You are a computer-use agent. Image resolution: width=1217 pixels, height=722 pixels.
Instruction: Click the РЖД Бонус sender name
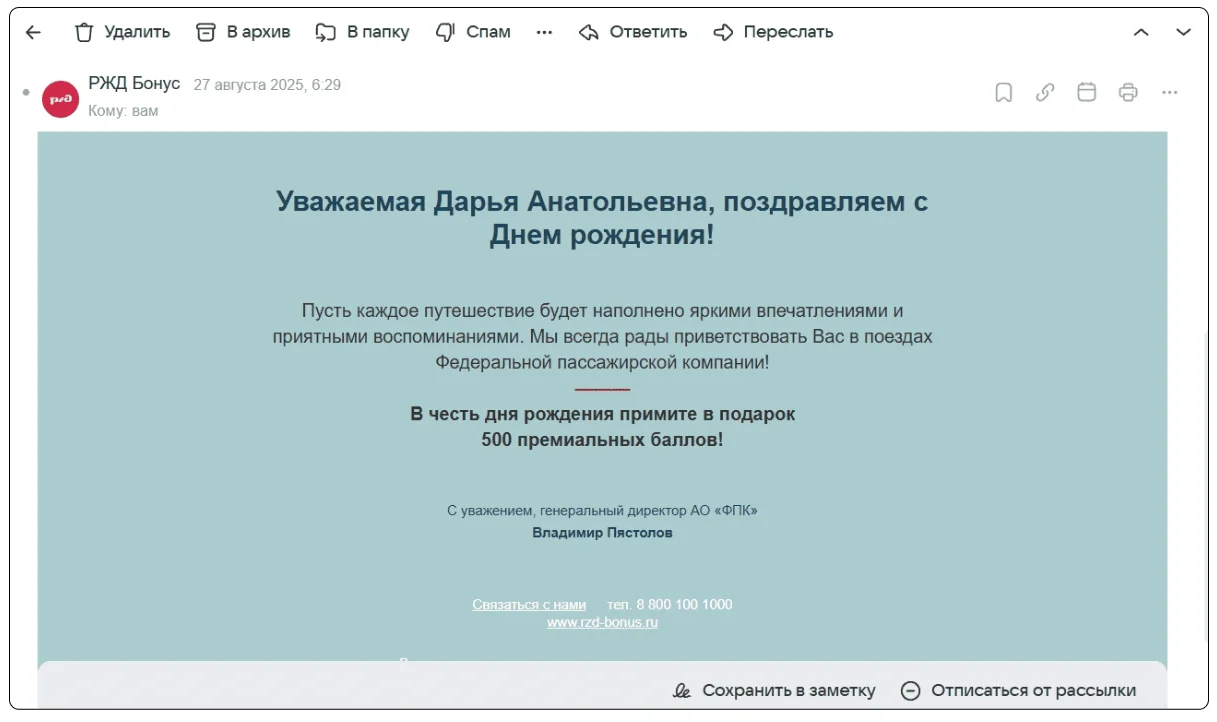(134, 84)
